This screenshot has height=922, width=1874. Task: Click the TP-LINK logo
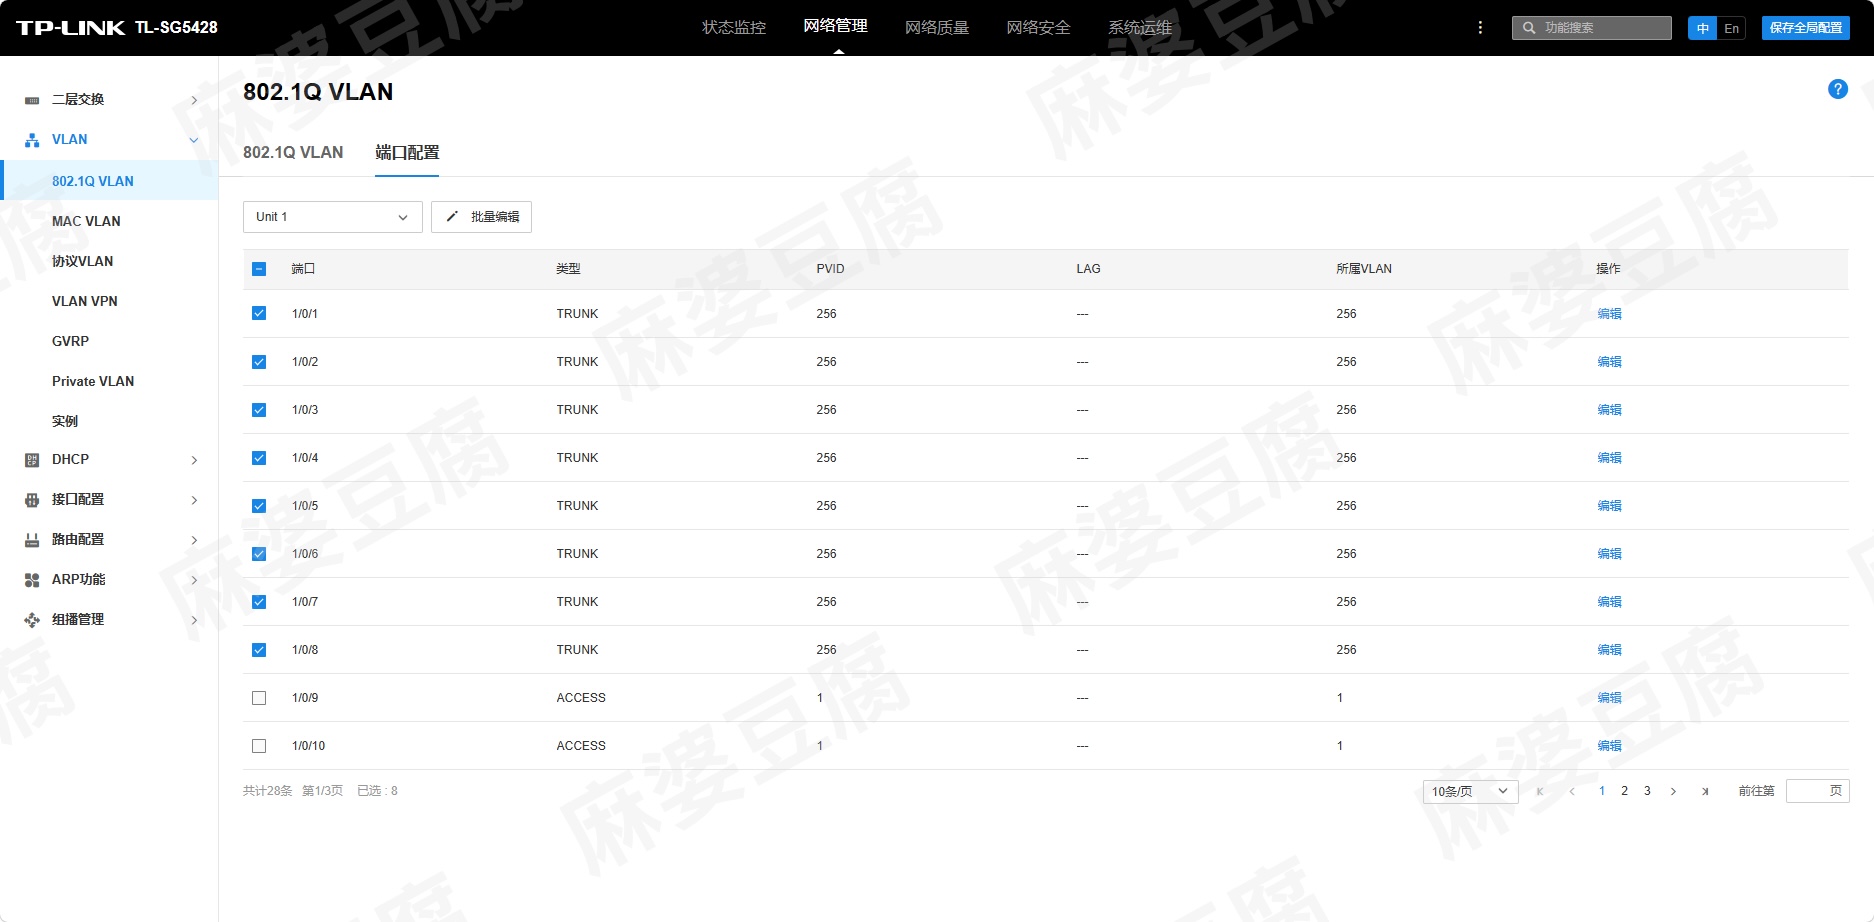(70, 28)
